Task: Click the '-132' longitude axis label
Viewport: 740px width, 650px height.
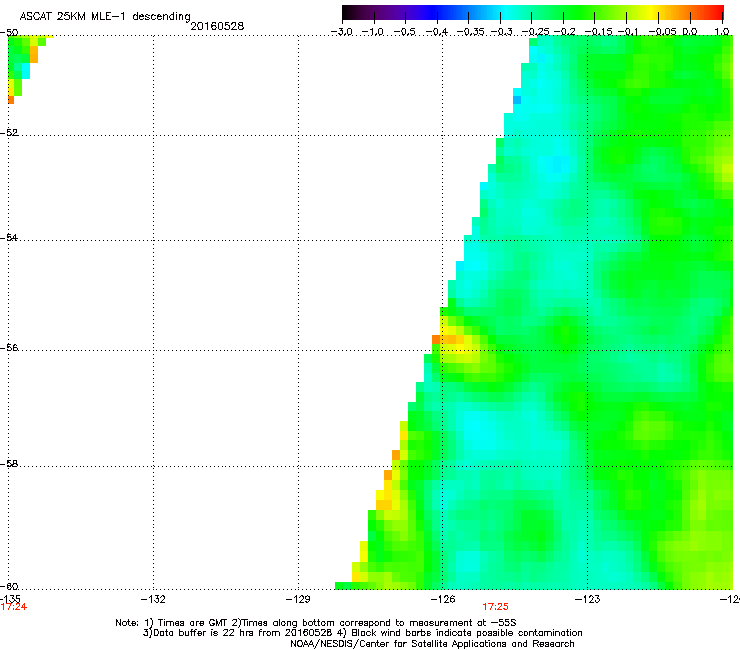Action: [153, 599]
